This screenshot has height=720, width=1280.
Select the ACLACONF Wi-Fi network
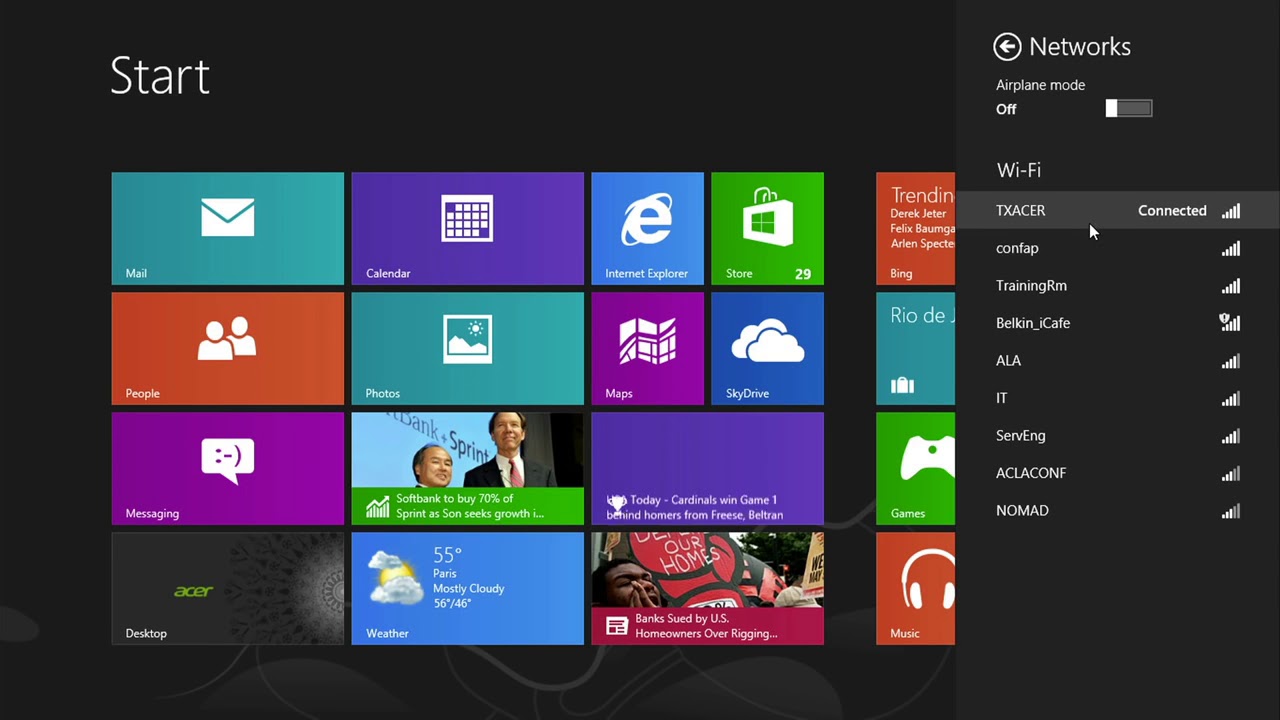(1118, 473)
